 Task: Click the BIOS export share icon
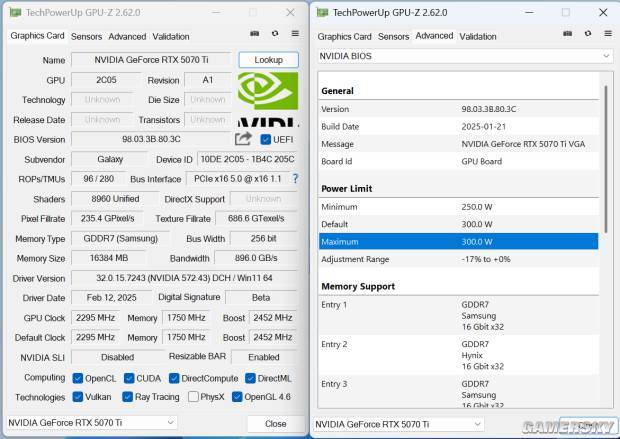pyautogui.click(x=243, y=139)
